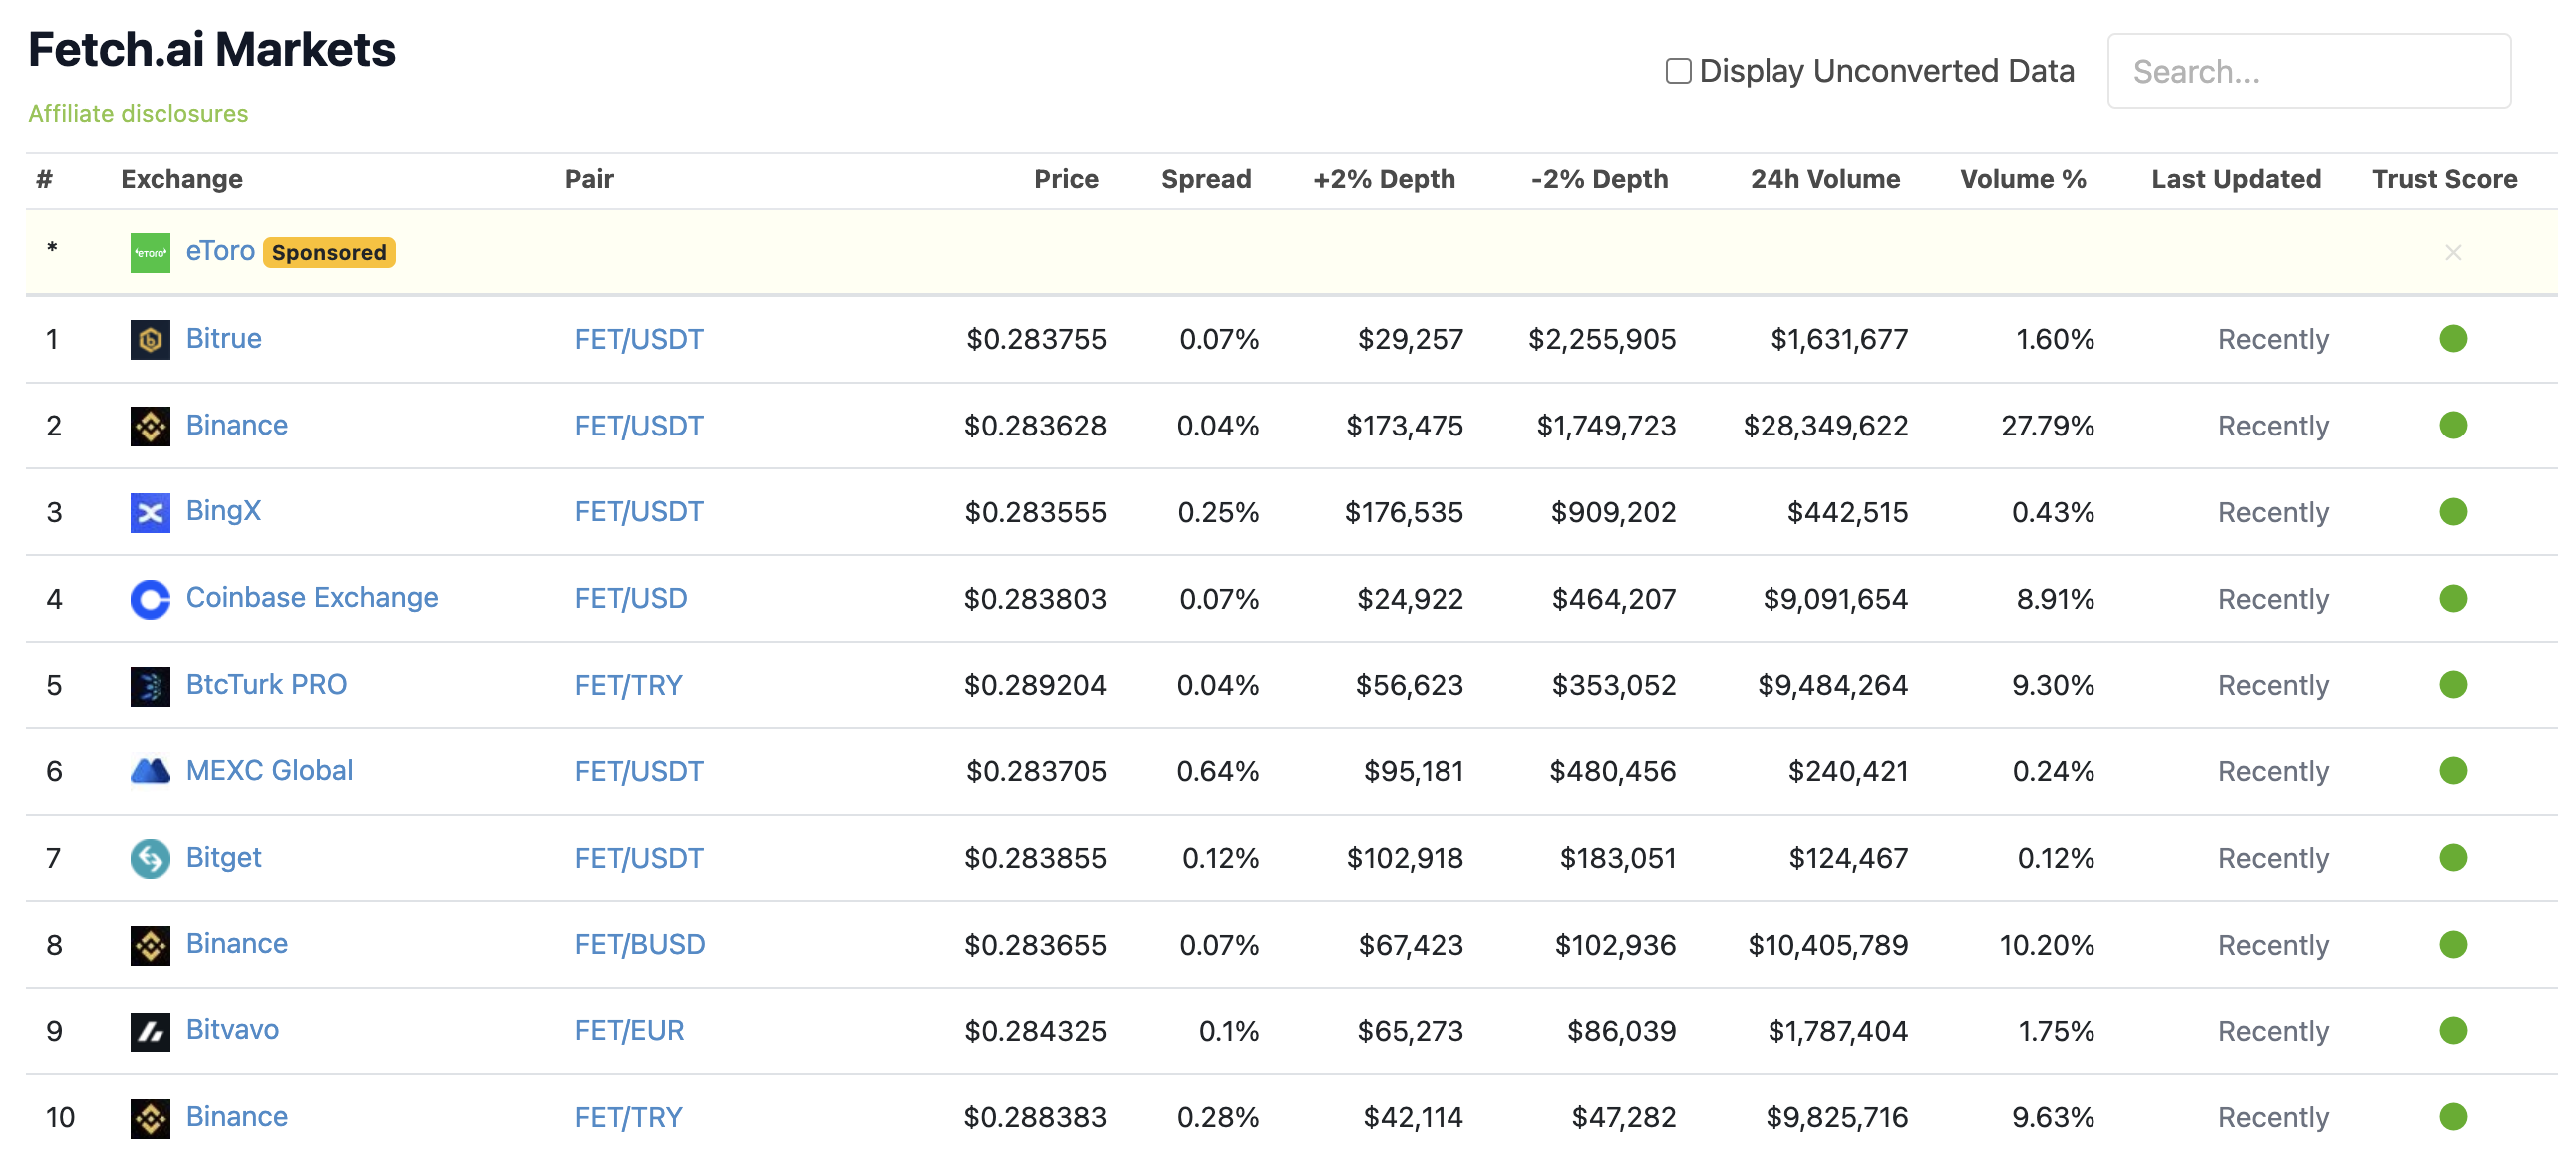Click the Search markets input field
2576x1160 pixels.
pos(2308,71)
